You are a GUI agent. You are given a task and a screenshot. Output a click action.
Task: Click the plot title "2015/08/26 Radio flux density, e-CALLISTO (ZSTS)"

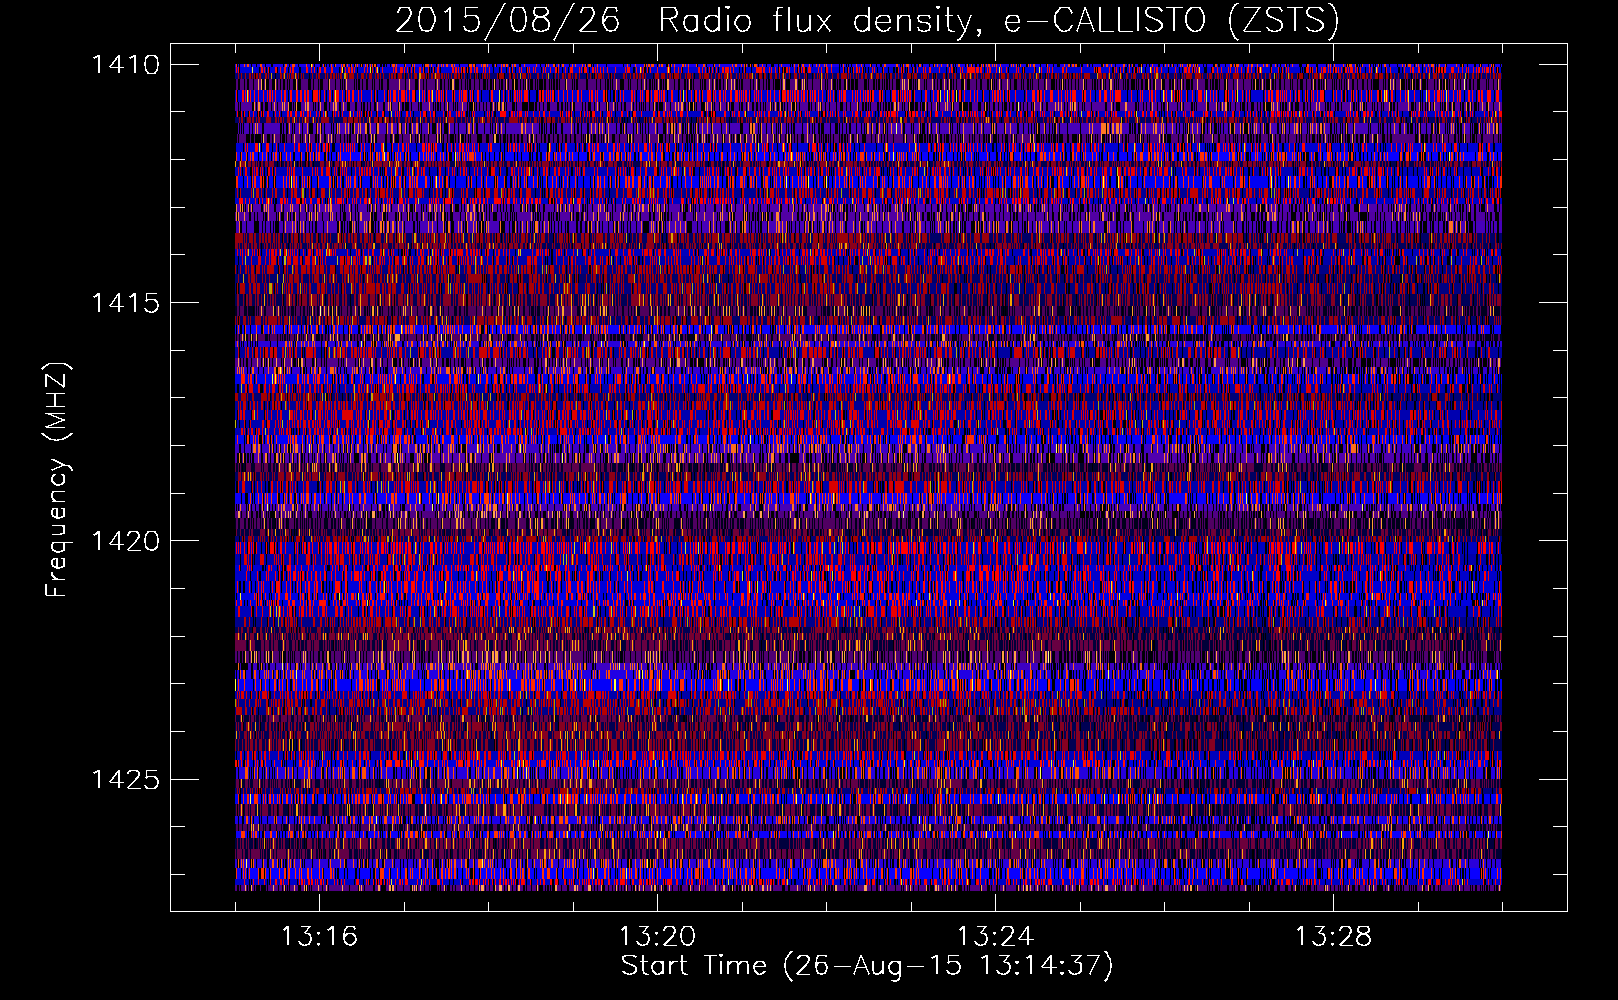click(867, 21)
